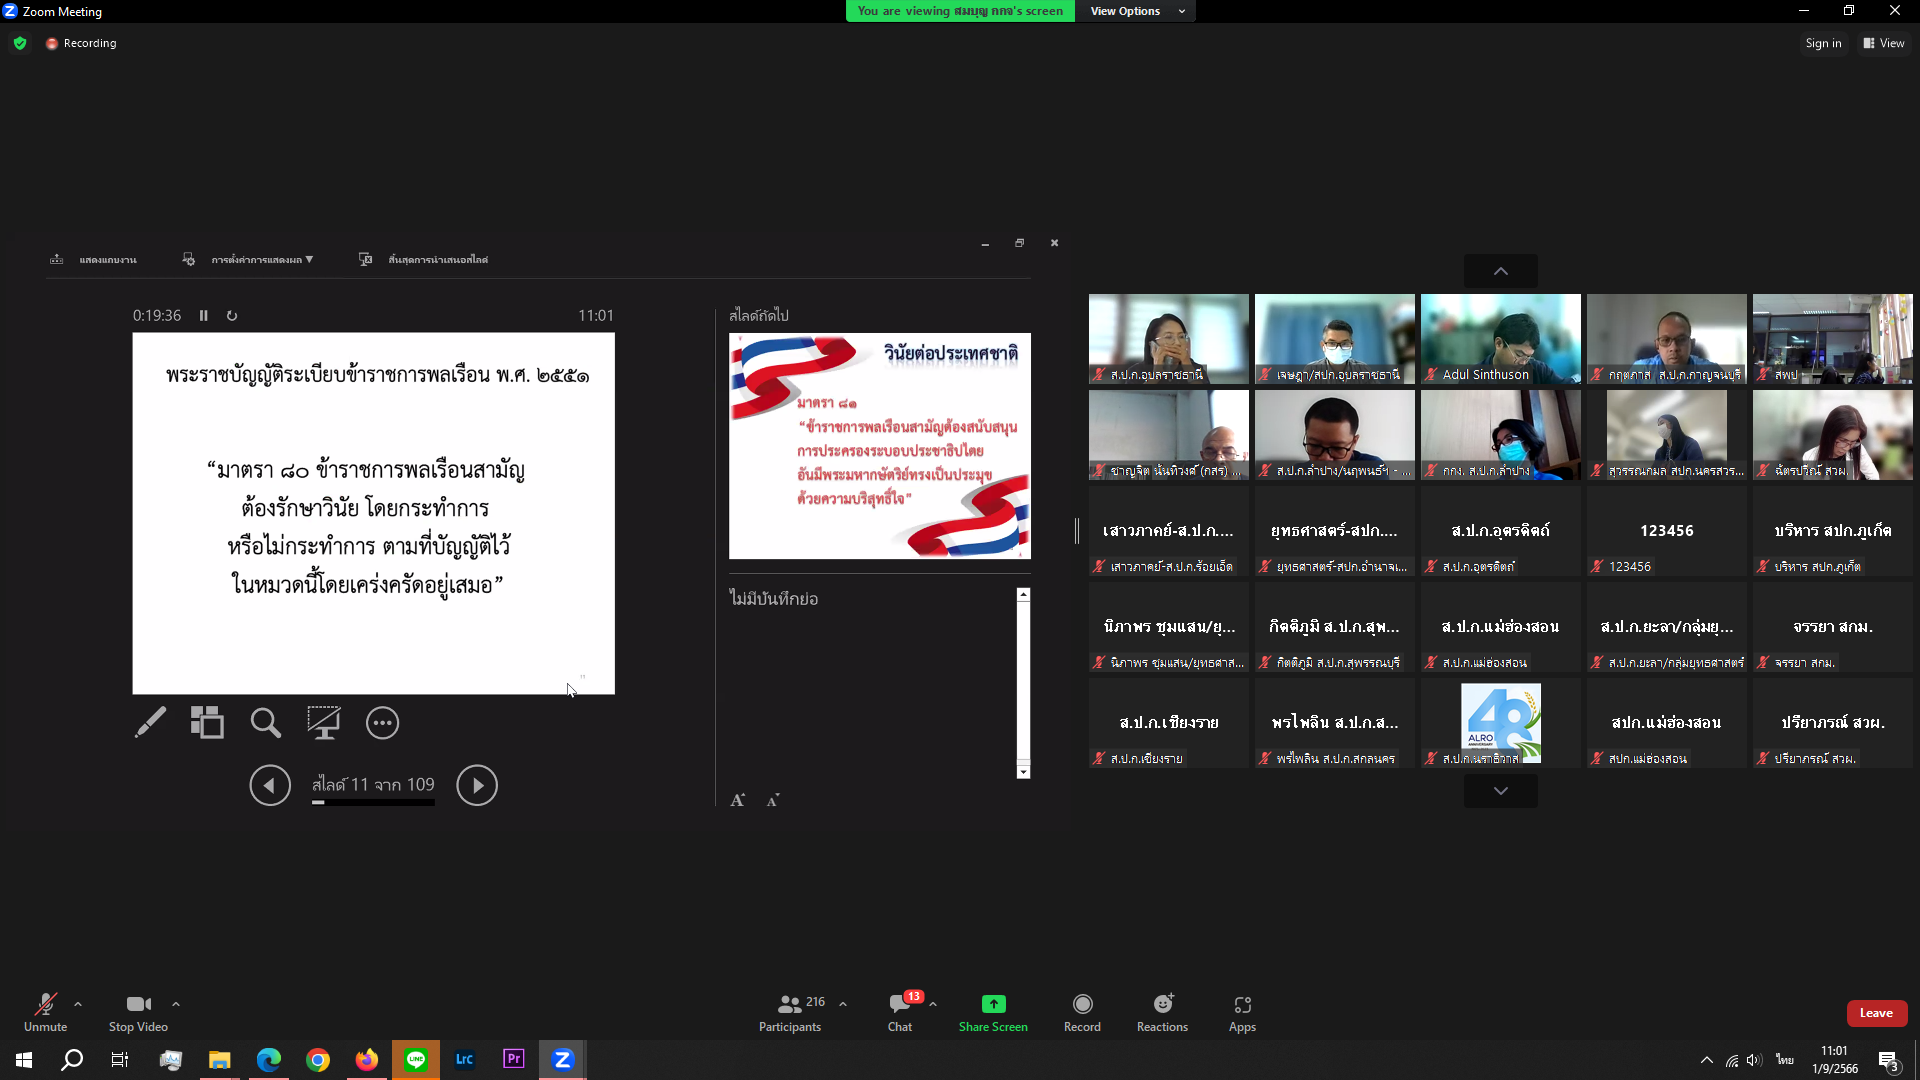Open display settings dropdown in presenter view
Image resolution: width=1920 pixels, height=1080 pixels.
[x=248, y=260]
